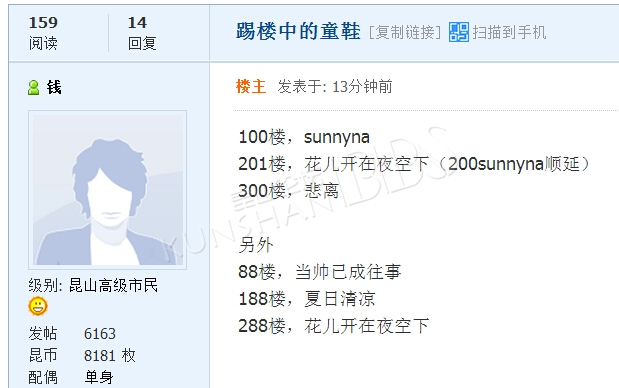The image size is (619, 388).
Task: Click the line 188楼，夏日清凉
Action: pos(307,299)
